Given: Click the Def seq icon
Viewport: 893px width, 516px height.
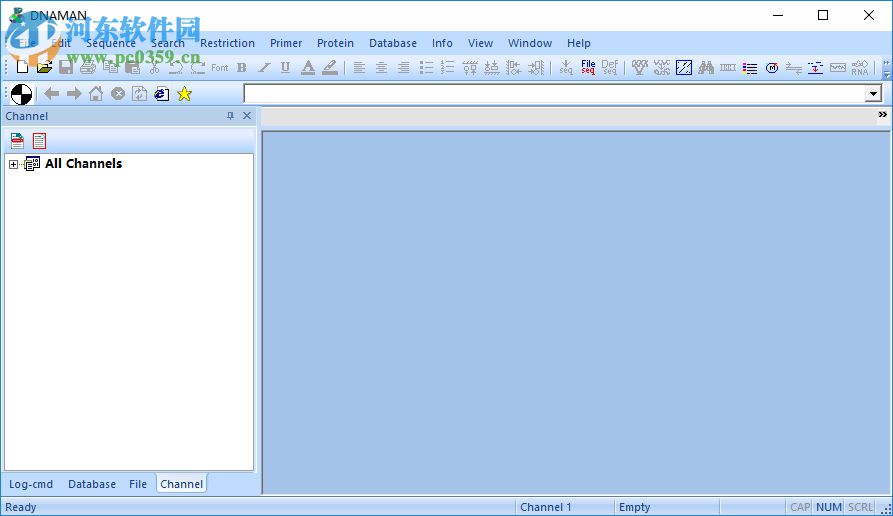Looking at the screenshot, I should pos(609,67).
